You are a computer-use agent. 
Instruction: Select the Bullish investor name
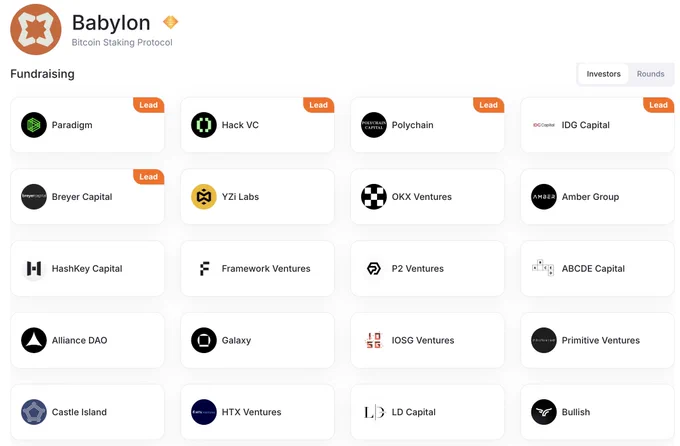(576, 412)
